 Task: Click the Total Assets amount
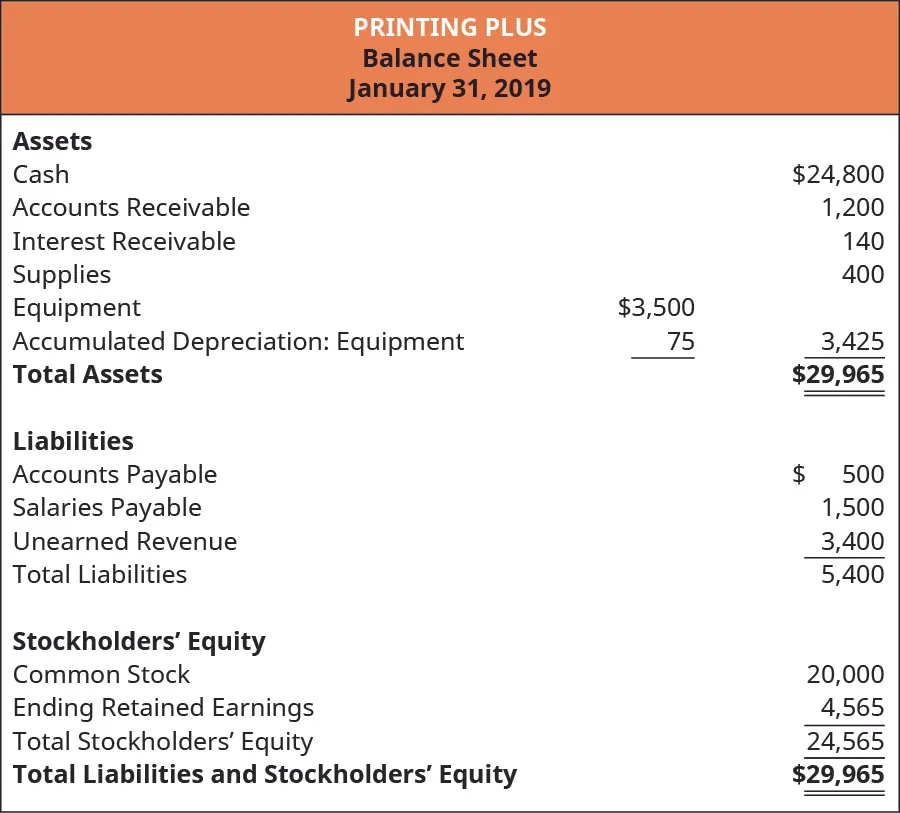click(838, 375)
